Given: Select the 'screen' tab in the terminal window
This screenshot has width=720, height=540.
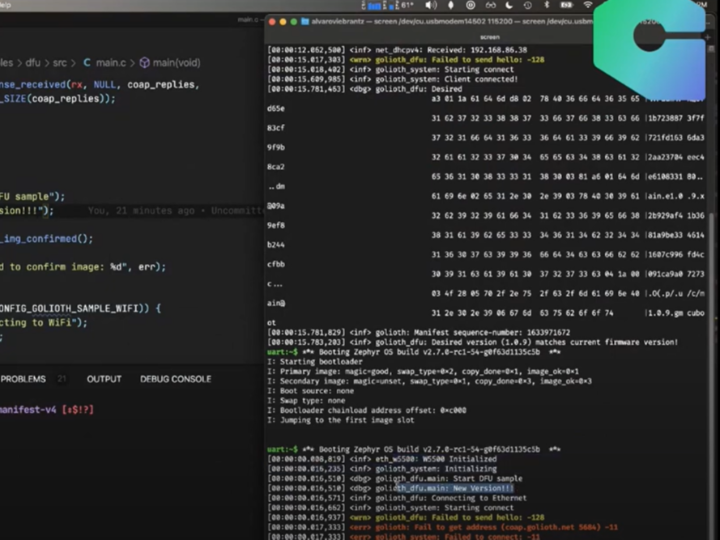Looking at the screenshot, I should point(489,37).
